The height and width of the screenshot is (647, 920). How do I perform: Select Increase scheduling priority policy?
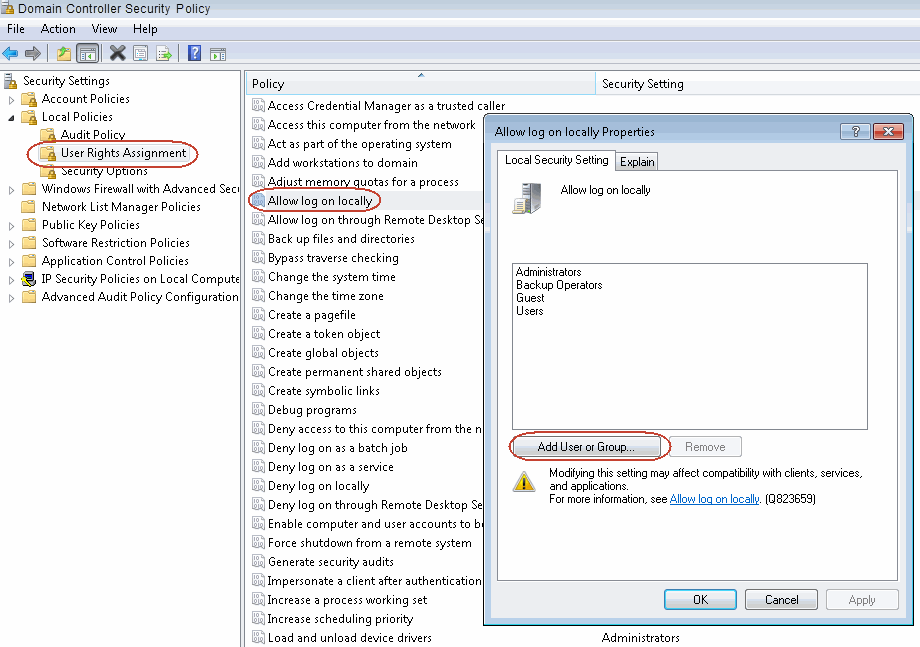[340, 619]
